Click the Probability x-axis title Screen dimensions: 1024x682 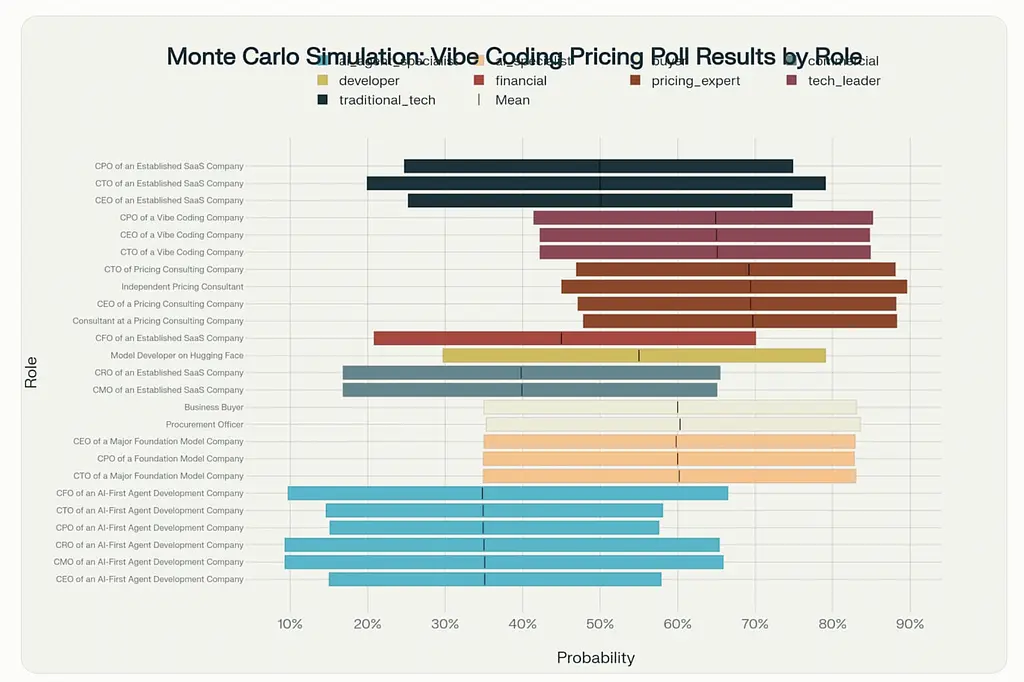[x=595, y=658]
